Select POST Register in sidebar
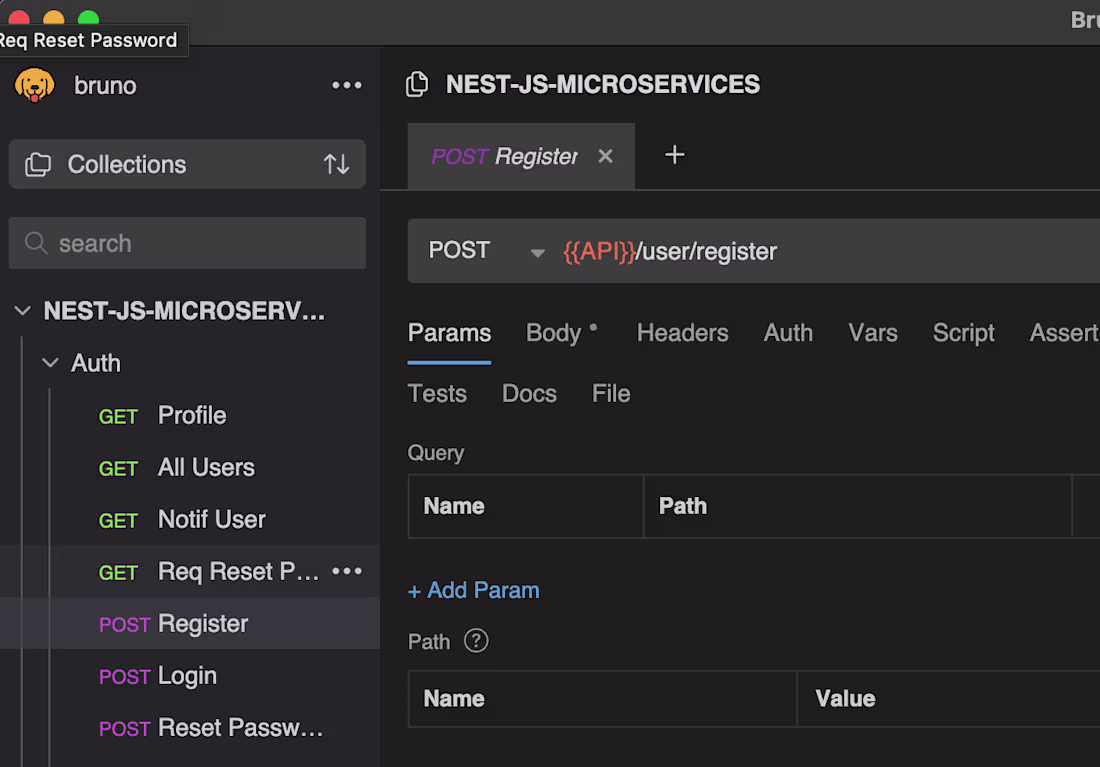The image size is (1100, 767). pos(189,623)
